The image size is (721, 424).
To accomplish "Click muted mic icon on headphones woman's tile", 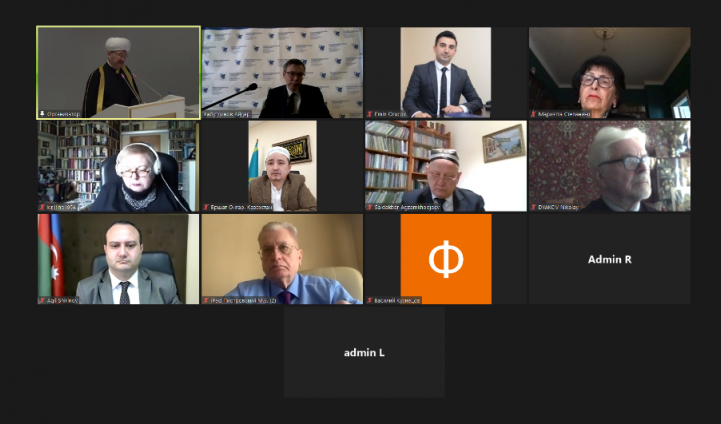I will pos(42,207).
